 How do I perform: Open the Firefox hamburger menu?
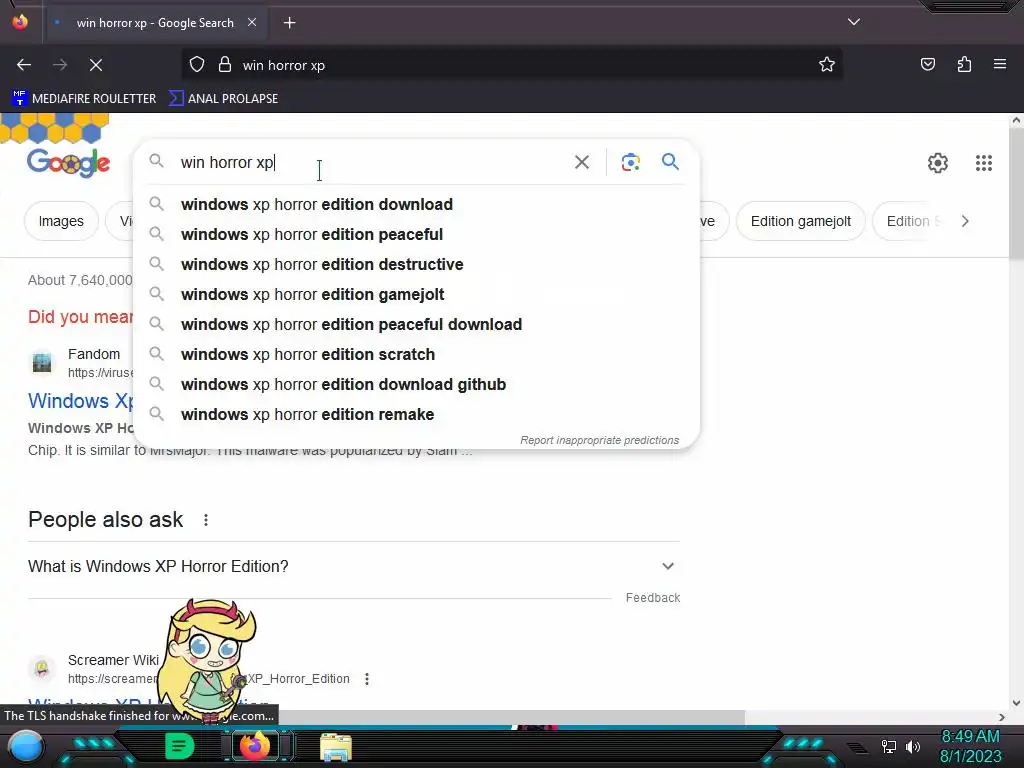click(1000, 65)
